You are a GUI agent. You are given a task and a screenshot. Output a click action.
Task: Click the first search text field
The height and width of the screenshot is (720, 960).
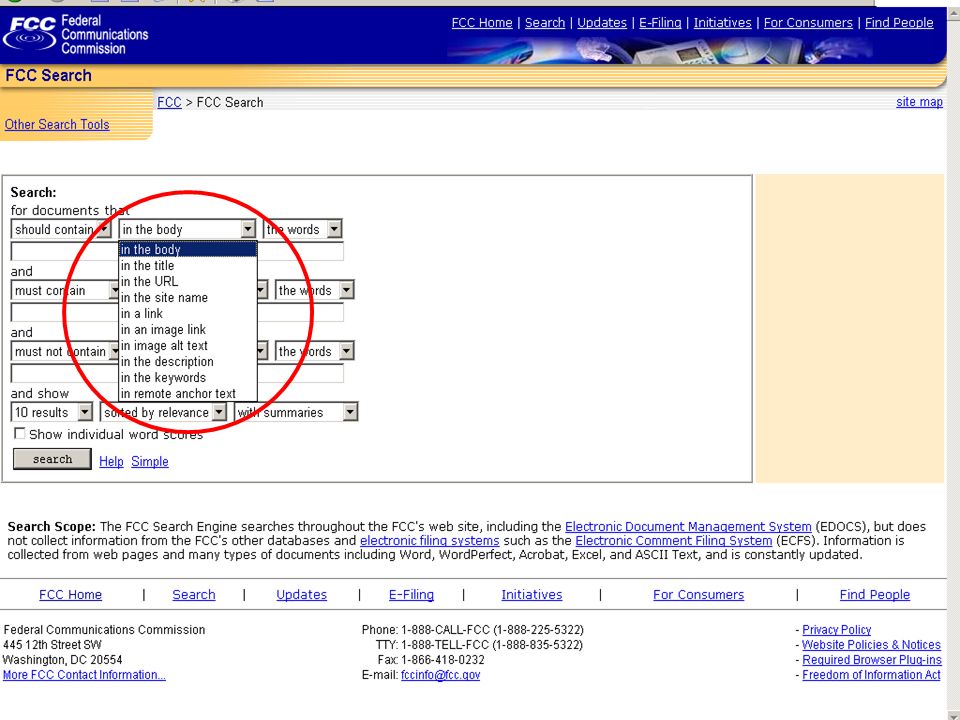[178, 251]
